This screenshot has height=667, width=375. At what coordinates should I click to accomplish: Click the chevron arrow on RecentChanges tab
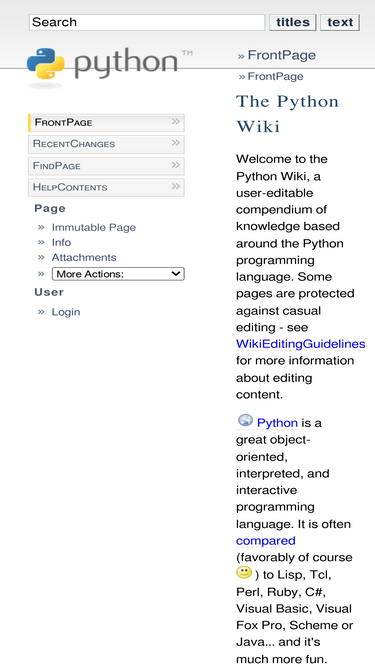pyautogui.click(x=176, y=143)
